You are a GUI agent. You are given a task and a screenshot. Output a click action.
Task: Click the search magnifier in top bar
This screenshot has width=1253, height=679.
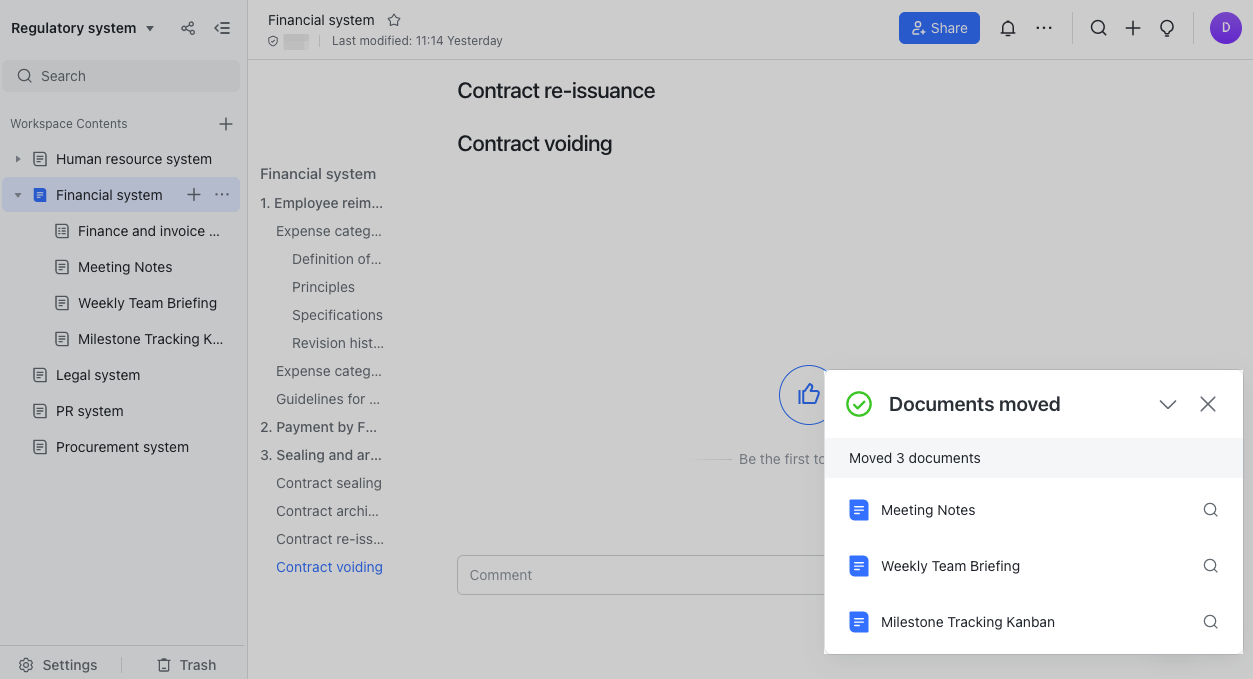point(1098,28)
